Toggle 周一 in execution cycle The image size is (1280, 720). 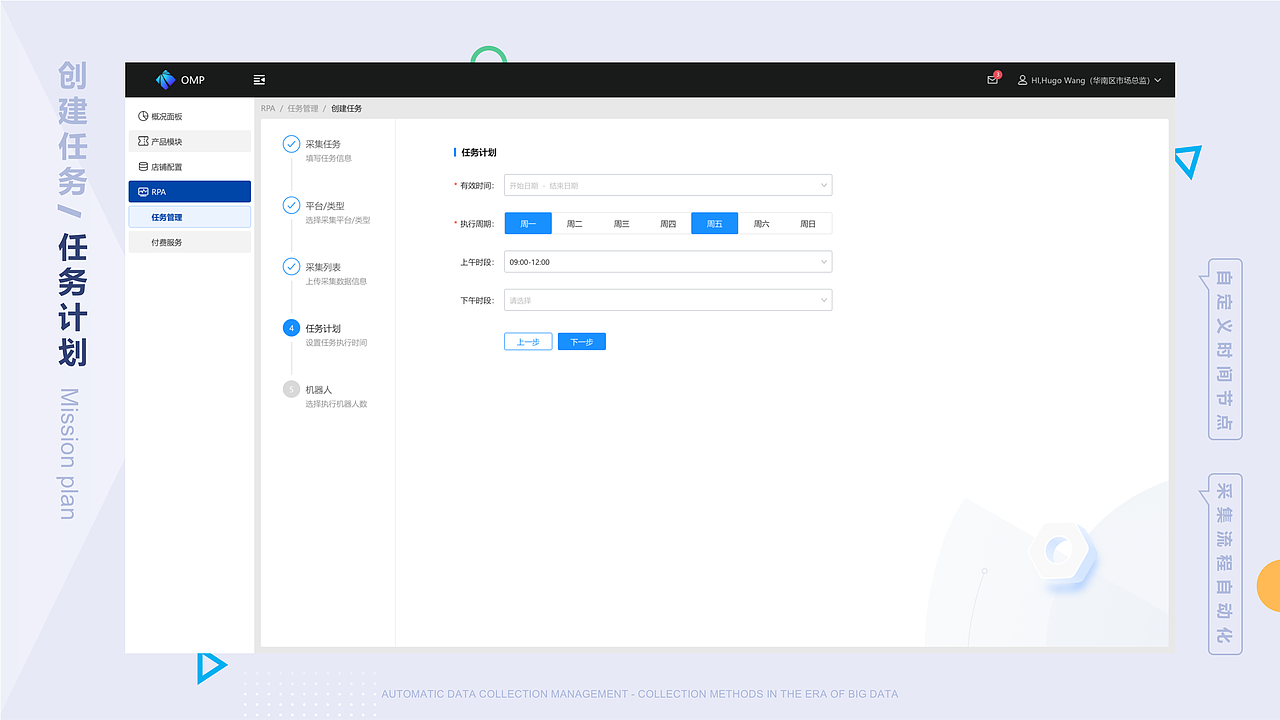click(528, 224)
